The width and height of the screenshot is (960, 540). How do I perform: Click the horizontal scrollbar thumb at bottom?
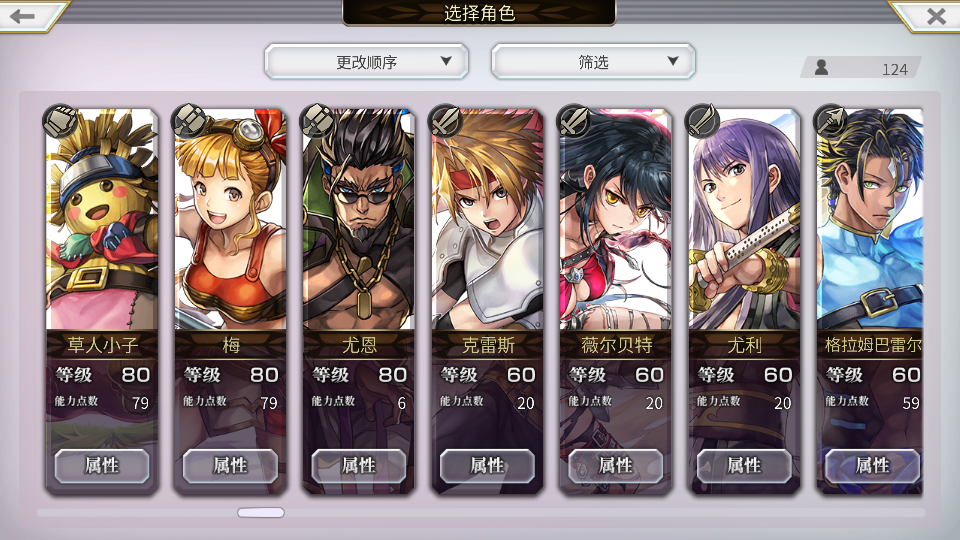tap(261, 512)
